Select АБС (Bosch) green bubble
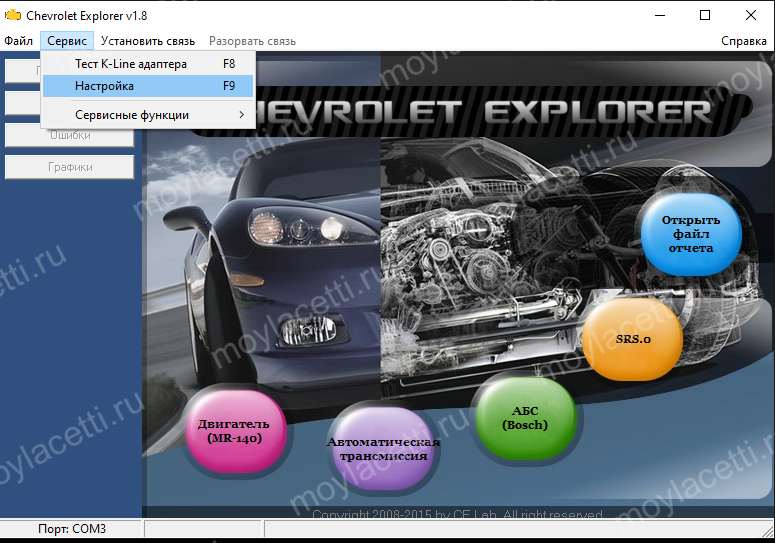This screenshot has width=775, height=543. coord(525,418)
